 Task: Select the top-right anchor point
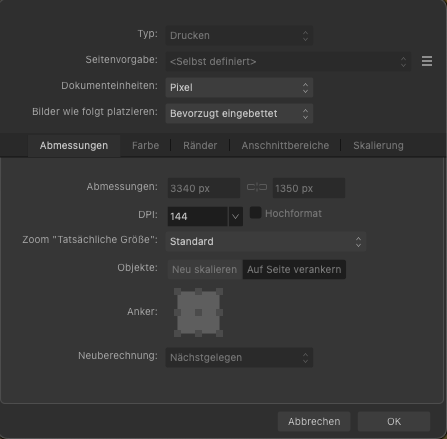coord(219,292)
